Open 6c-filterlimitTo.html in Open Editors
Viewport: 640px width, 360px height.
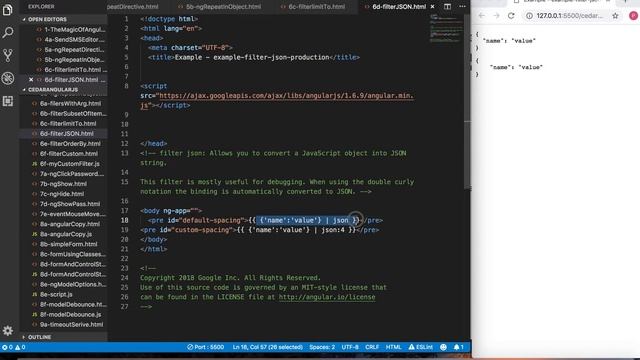click(76, 69)
